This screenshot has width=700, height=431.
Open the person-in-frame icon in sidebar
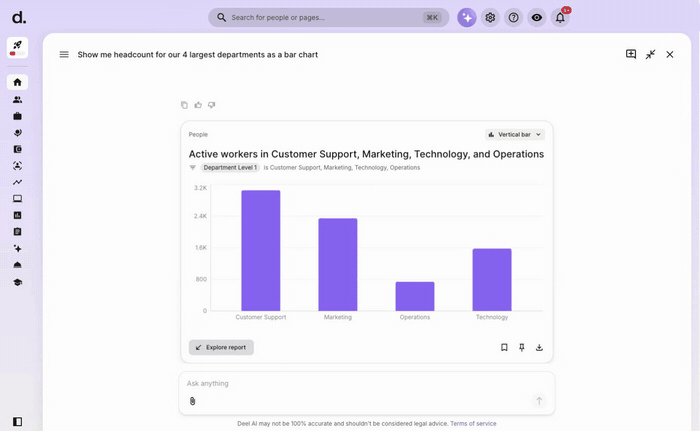point(17,166)
